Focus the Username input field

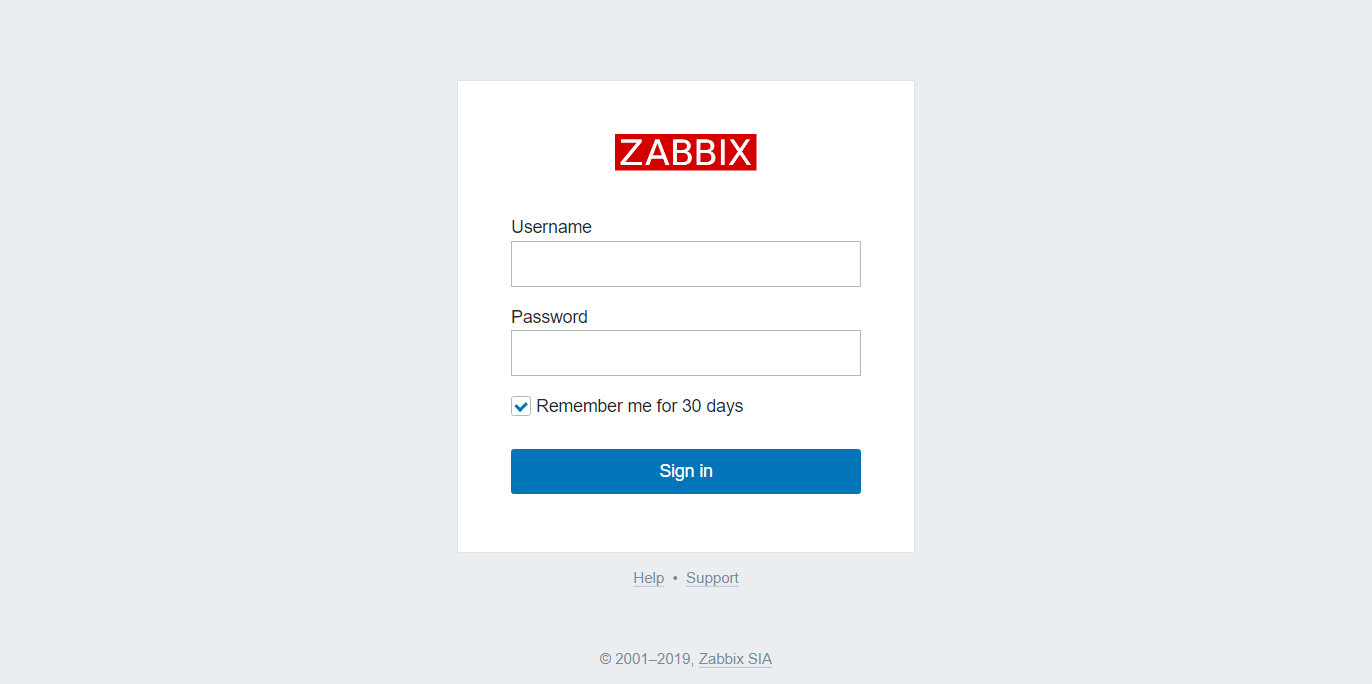685,264
